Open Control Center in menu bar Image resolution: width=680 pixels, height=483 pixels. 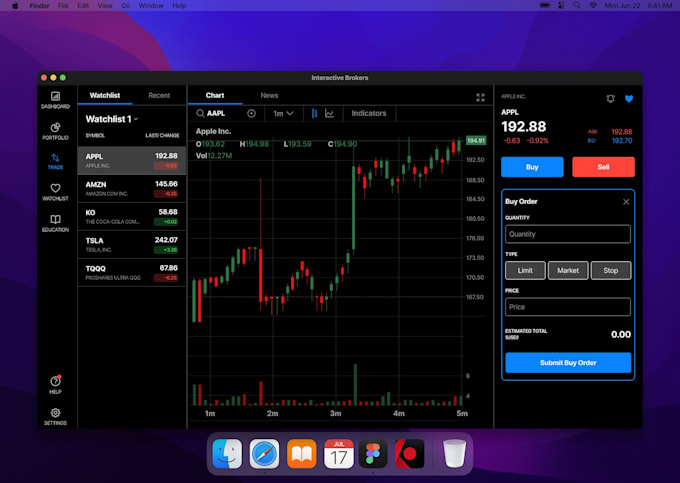561,5
